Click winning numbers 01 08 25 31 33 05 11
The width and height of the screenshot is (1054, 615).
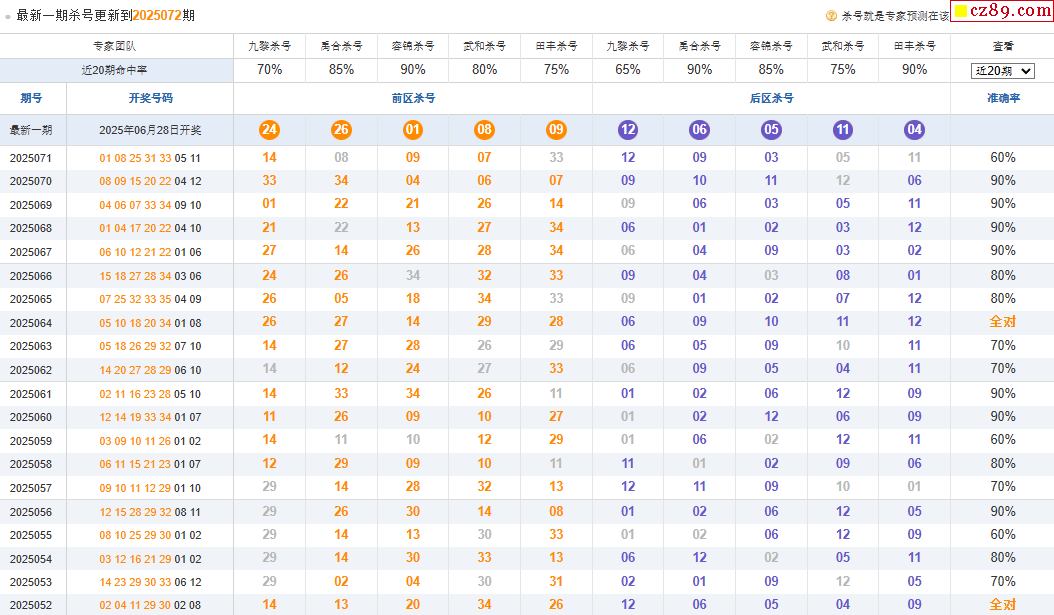150,159
